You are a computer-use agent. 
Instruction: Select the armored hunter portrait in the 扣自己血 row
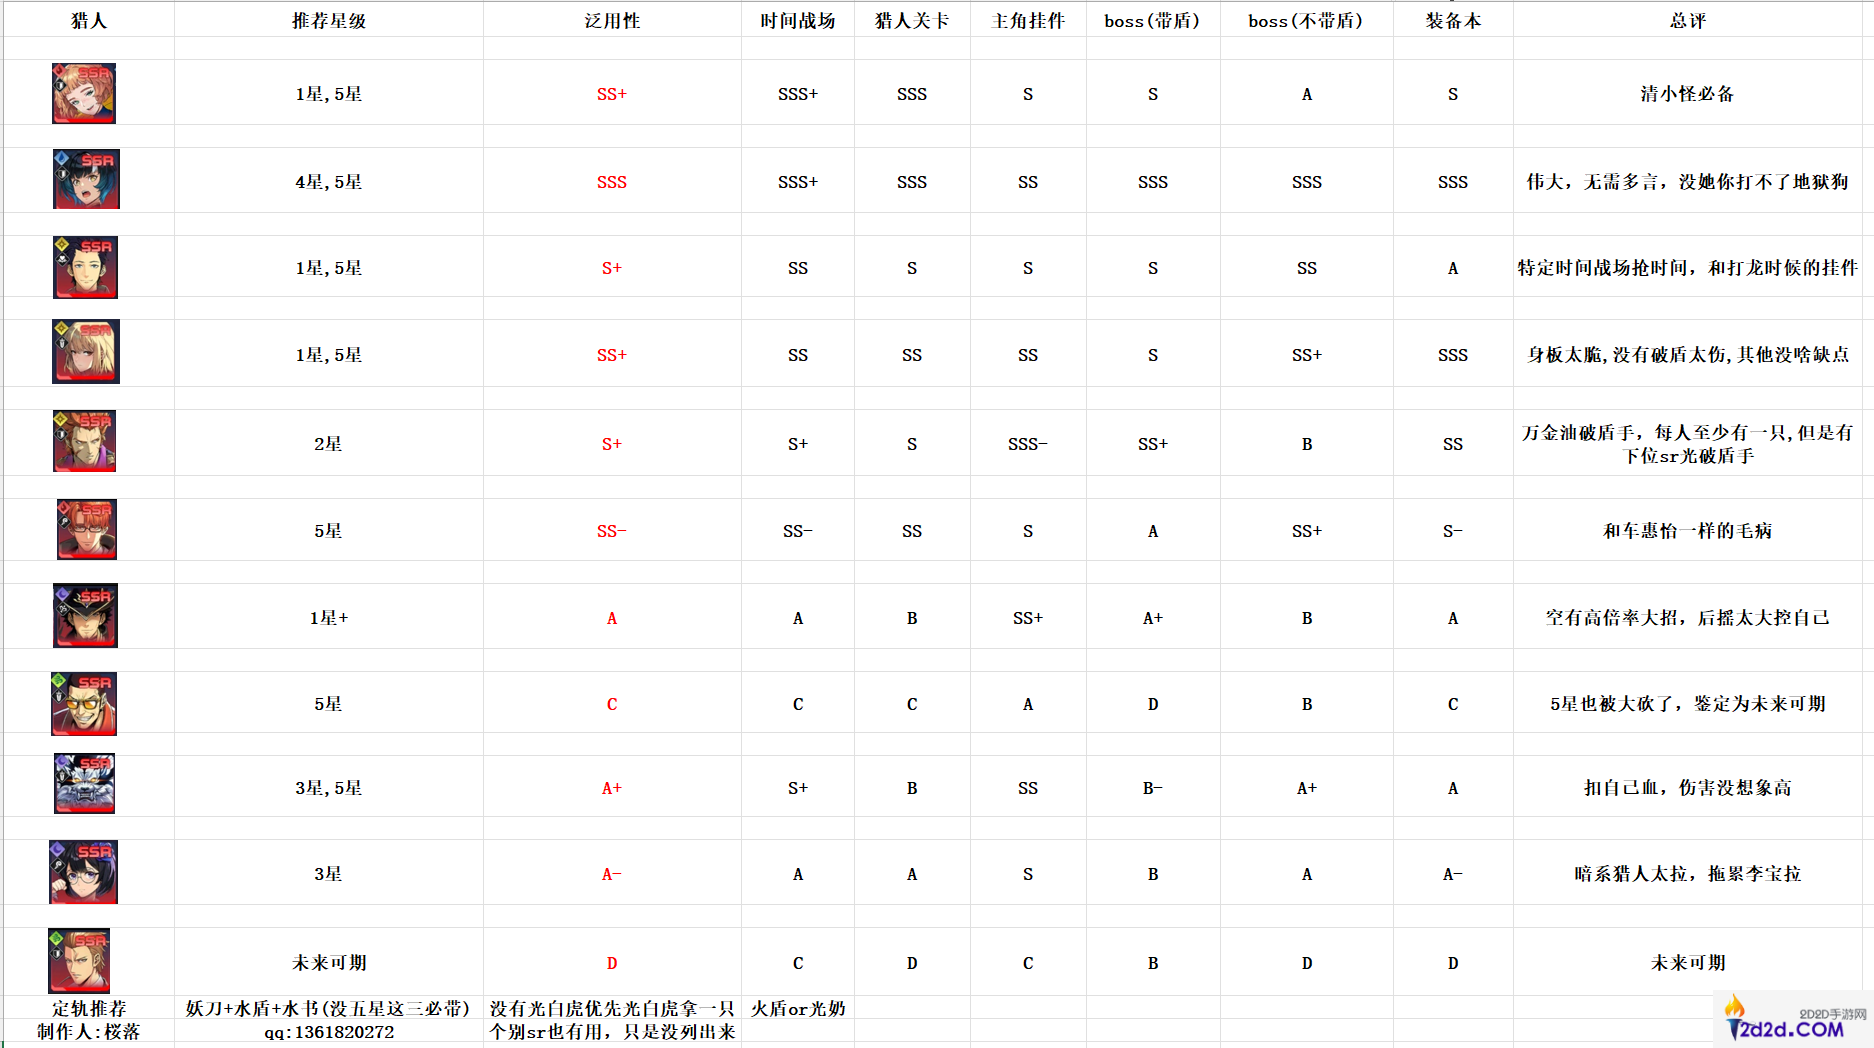[x=84, y=783]
